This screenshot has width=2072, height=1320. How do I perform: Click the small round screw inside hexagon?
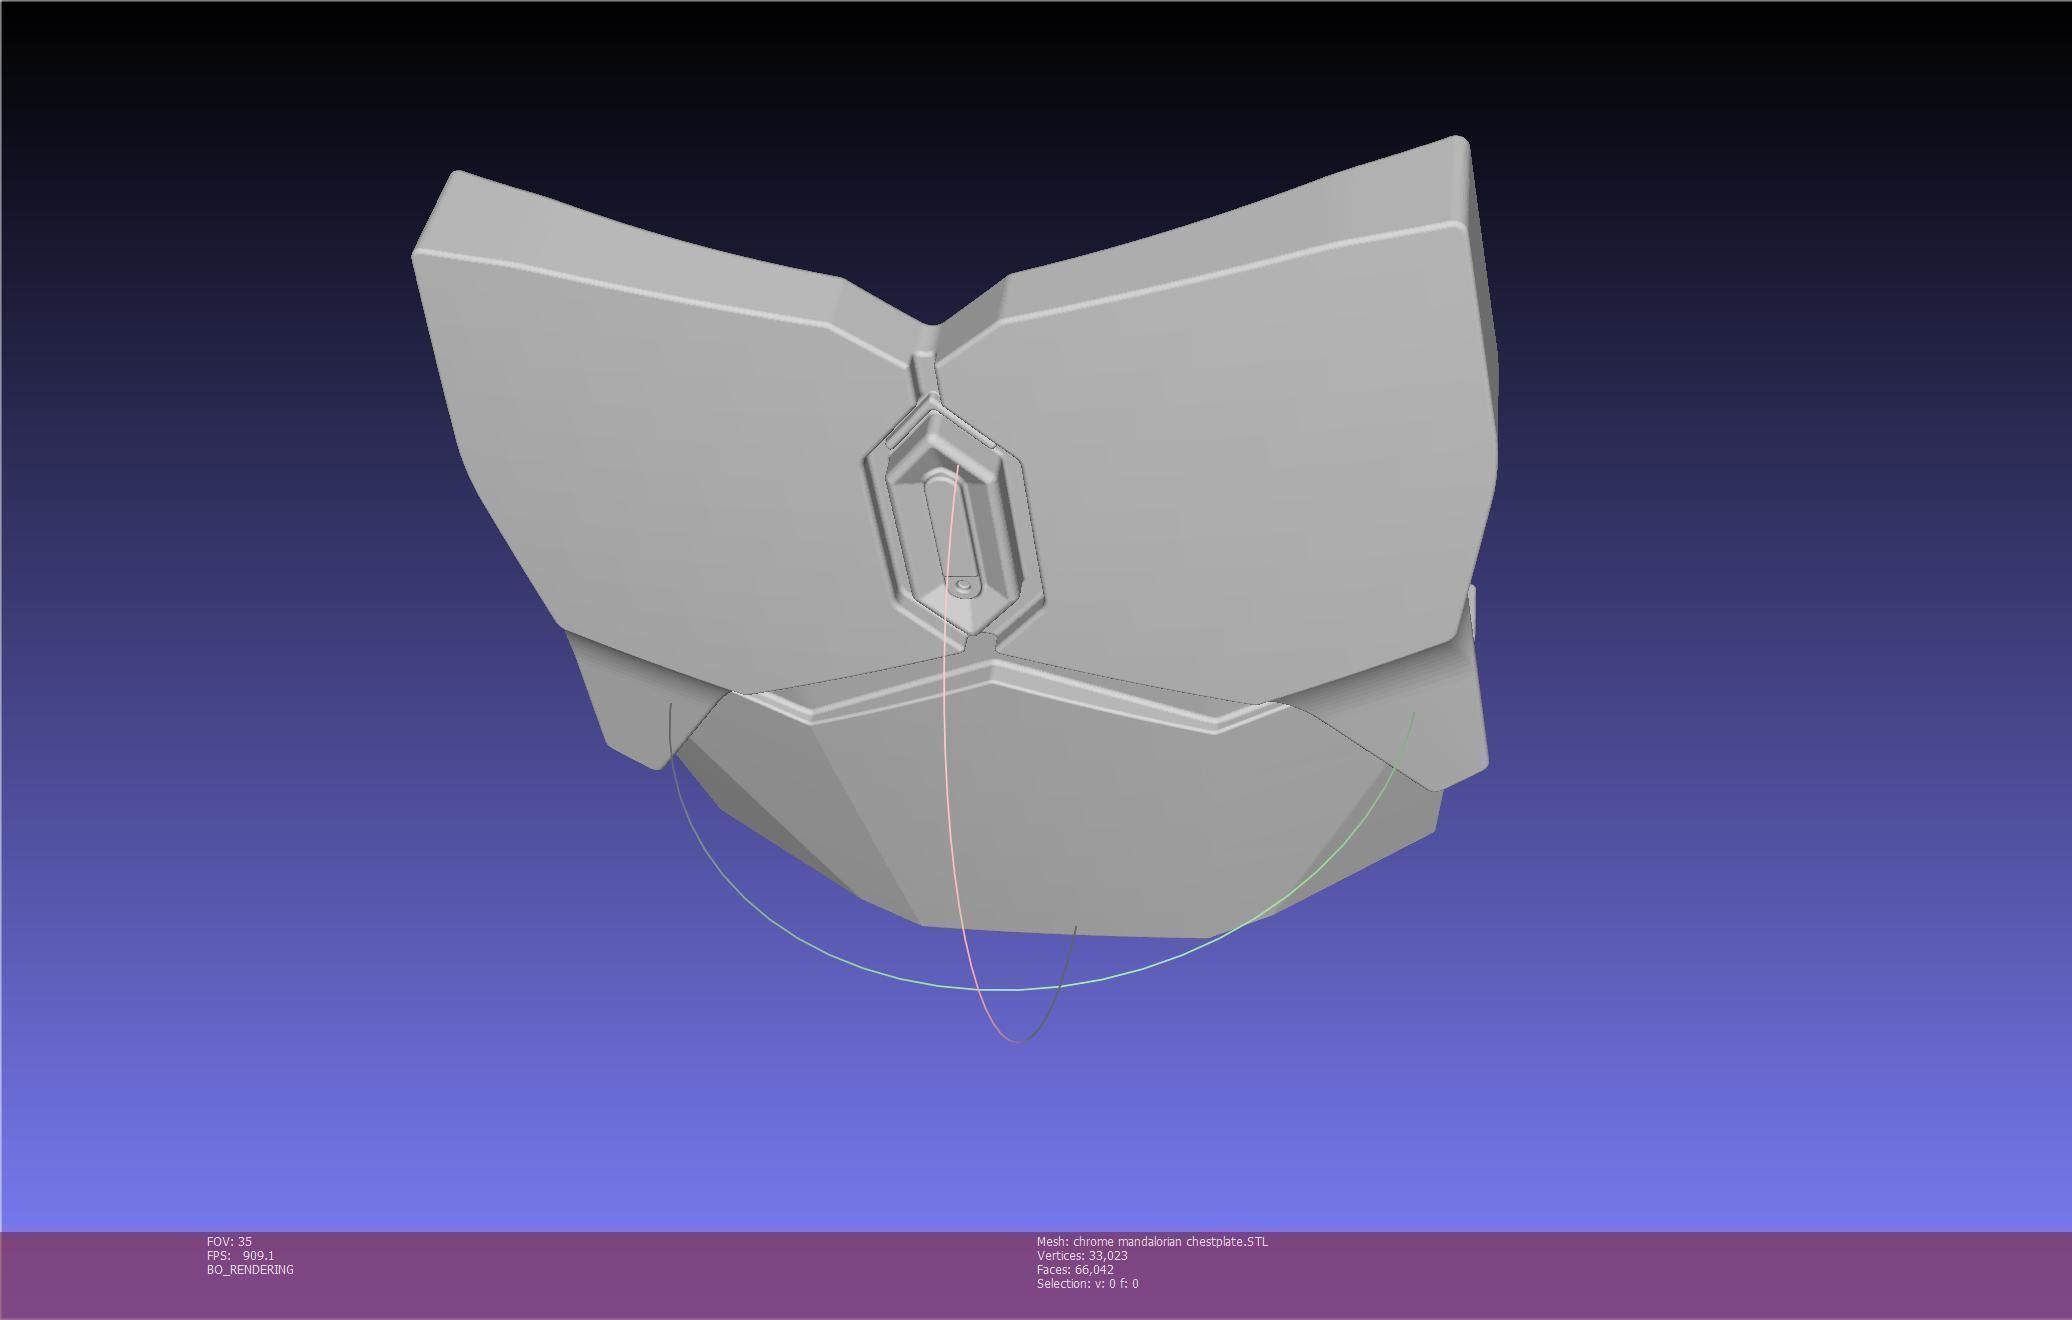(x=963, y=586)
